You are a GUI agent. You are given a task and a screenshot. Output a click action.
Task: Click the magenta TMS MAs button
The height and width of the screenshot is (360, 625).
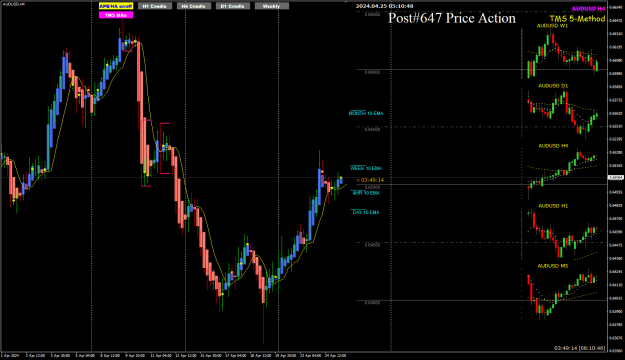pos(116,15)
